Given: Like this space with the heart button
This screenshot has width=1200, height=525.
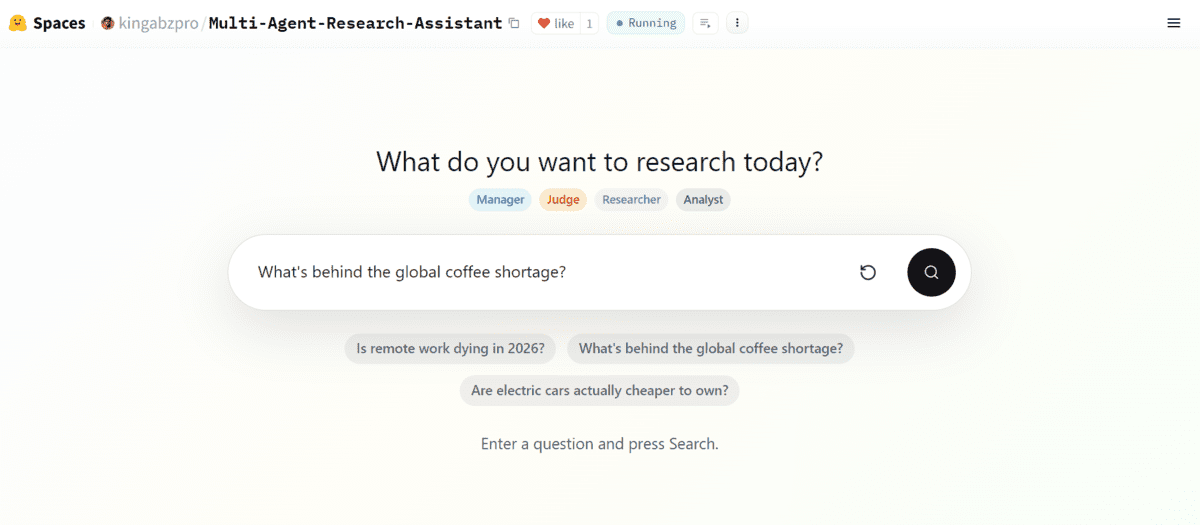Looking at the screenshot, I should point(555,23).
